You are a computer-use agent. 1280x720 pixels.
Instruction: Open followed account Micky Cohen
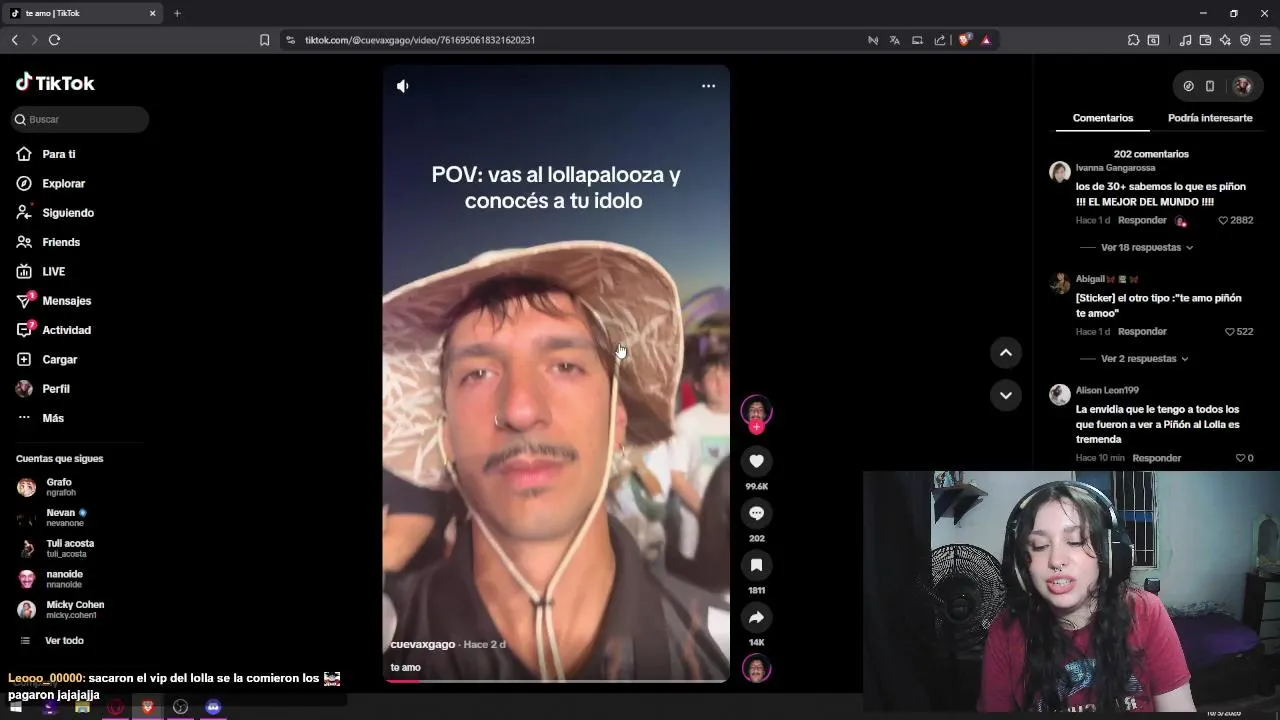(x=61, y=609)
